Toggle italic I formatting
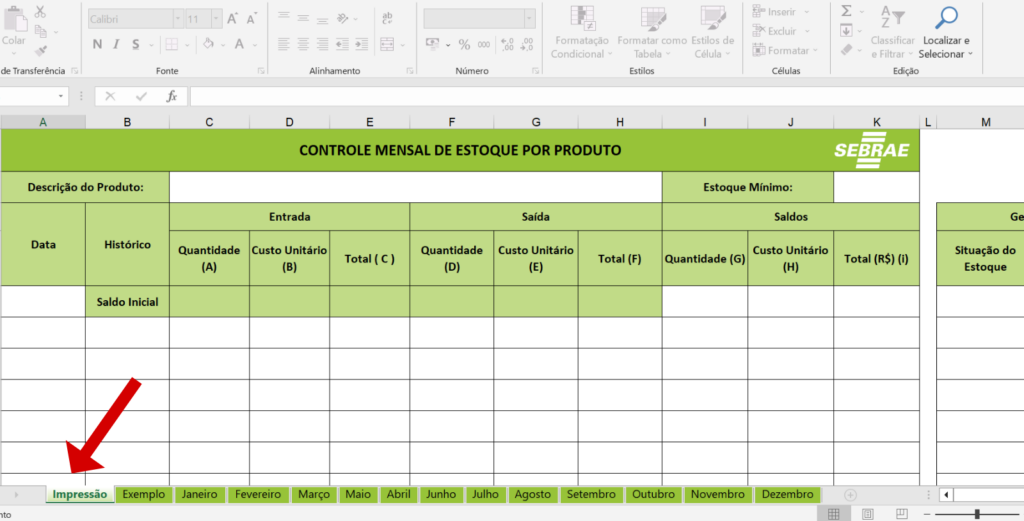Image resolution: width=1024 pixels, height=521 pixels. pos(116,44)
